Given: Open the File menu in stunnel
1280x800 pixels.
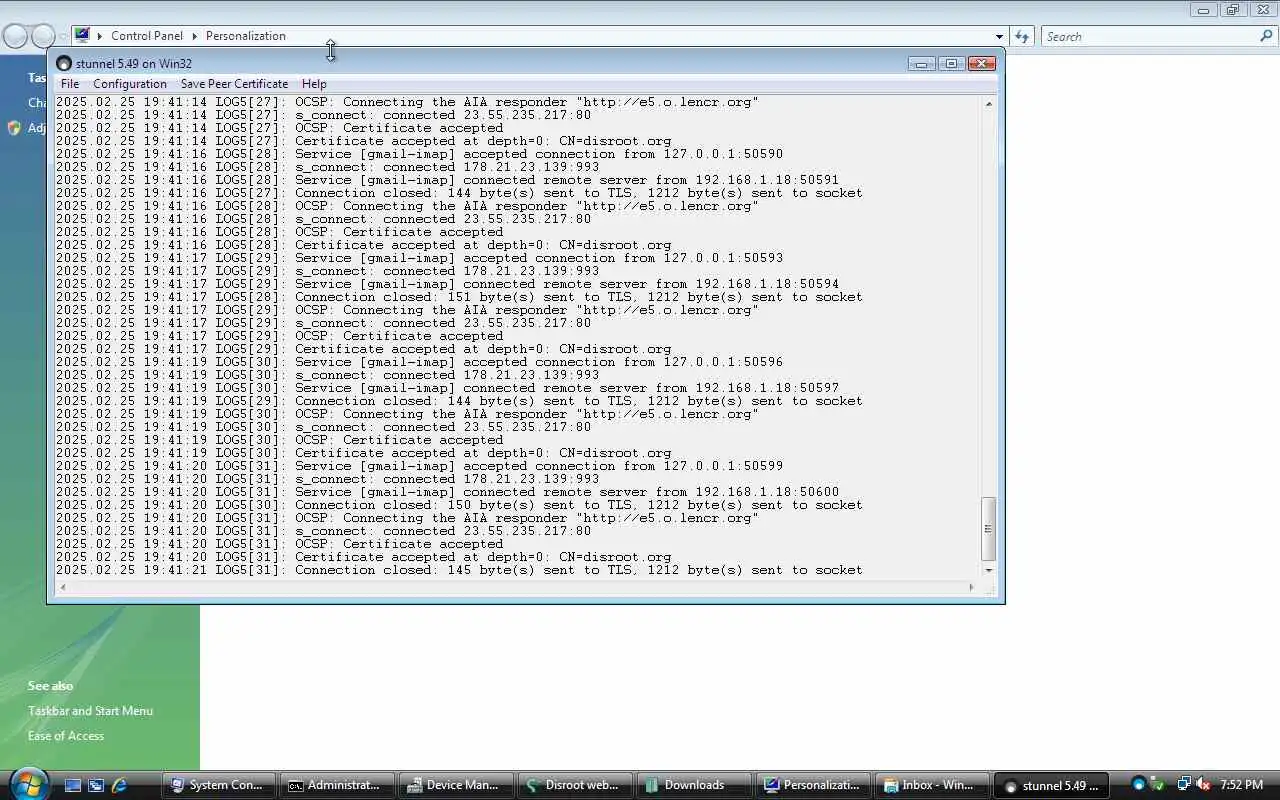Looking at the screenshot, I should coord(70,84).
